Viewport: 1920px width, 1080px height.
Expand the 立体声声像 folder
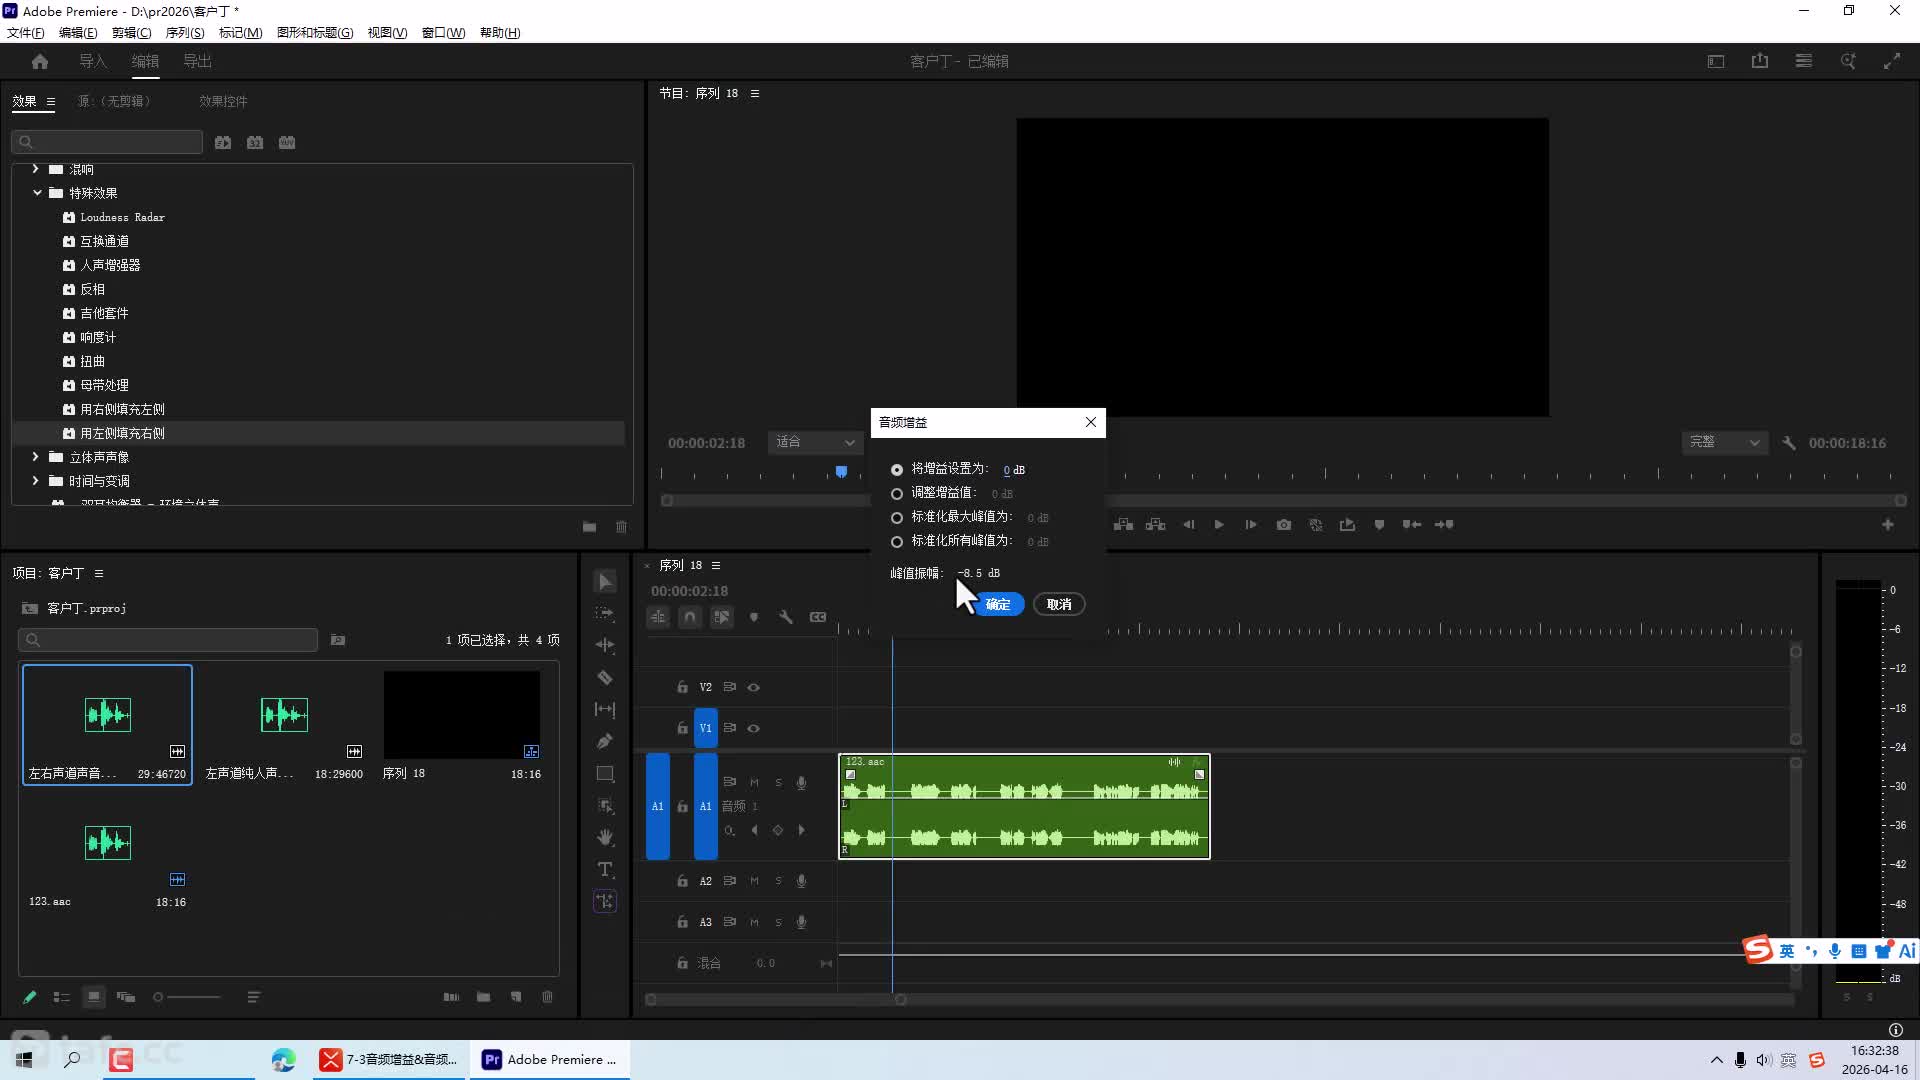(x=36, y=457)
